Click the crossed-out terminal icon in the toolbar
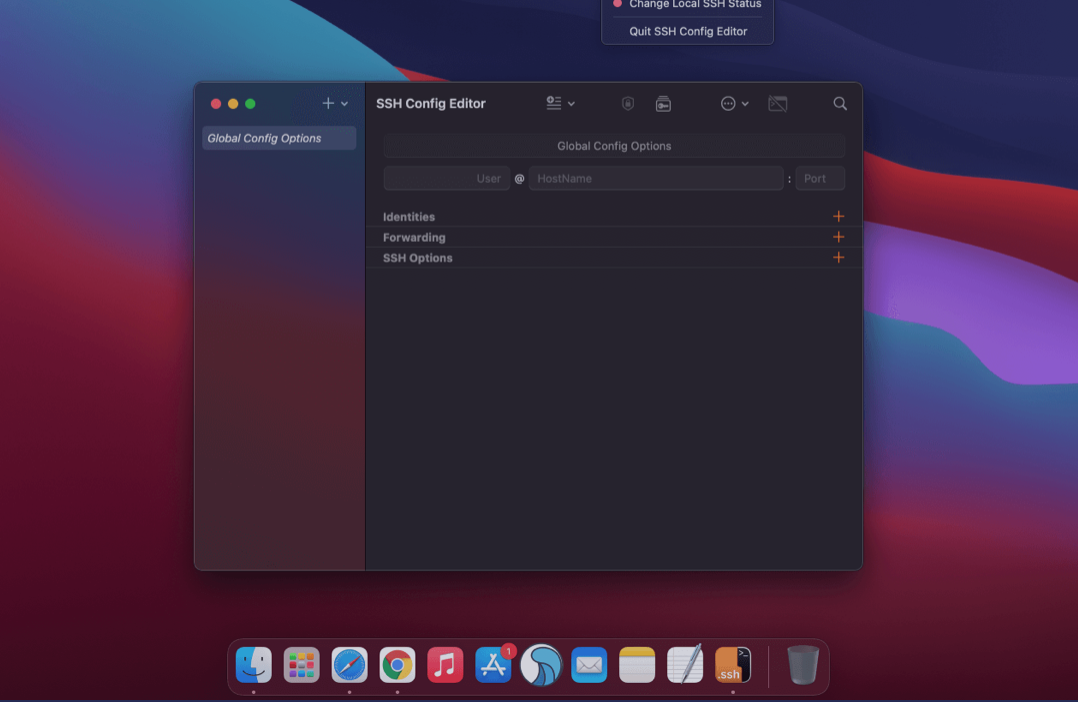The width and height of the screenshot is (1078, 702). 778,103
